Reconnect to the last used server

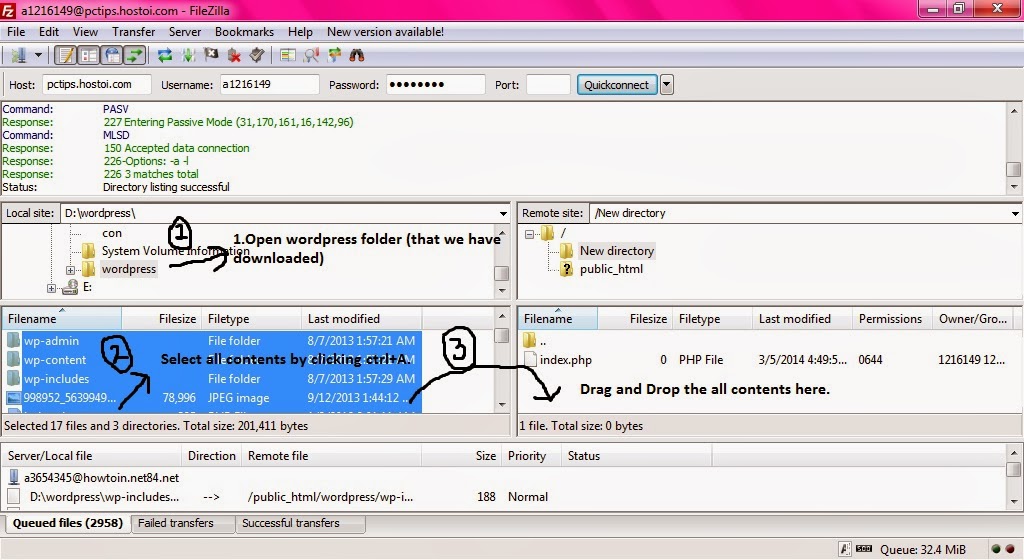[257, 55]
